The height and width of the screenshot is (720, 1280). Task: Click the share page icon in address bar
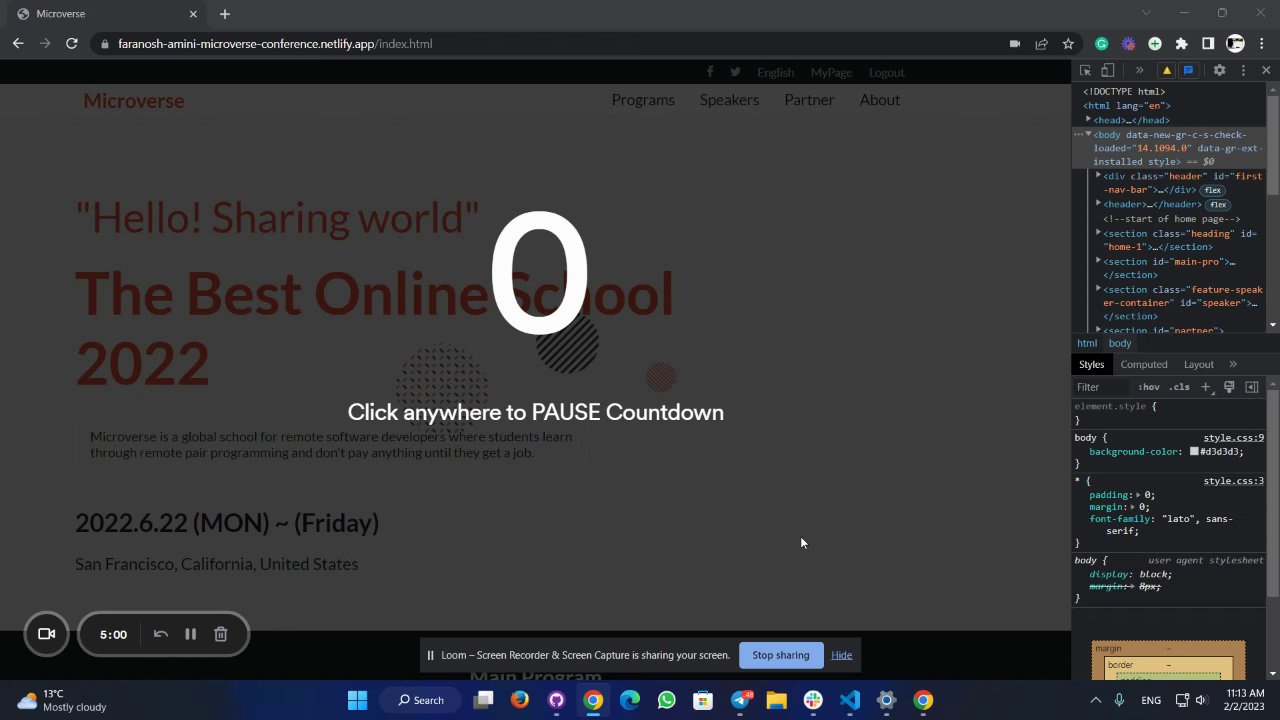tap(1041, 44)
